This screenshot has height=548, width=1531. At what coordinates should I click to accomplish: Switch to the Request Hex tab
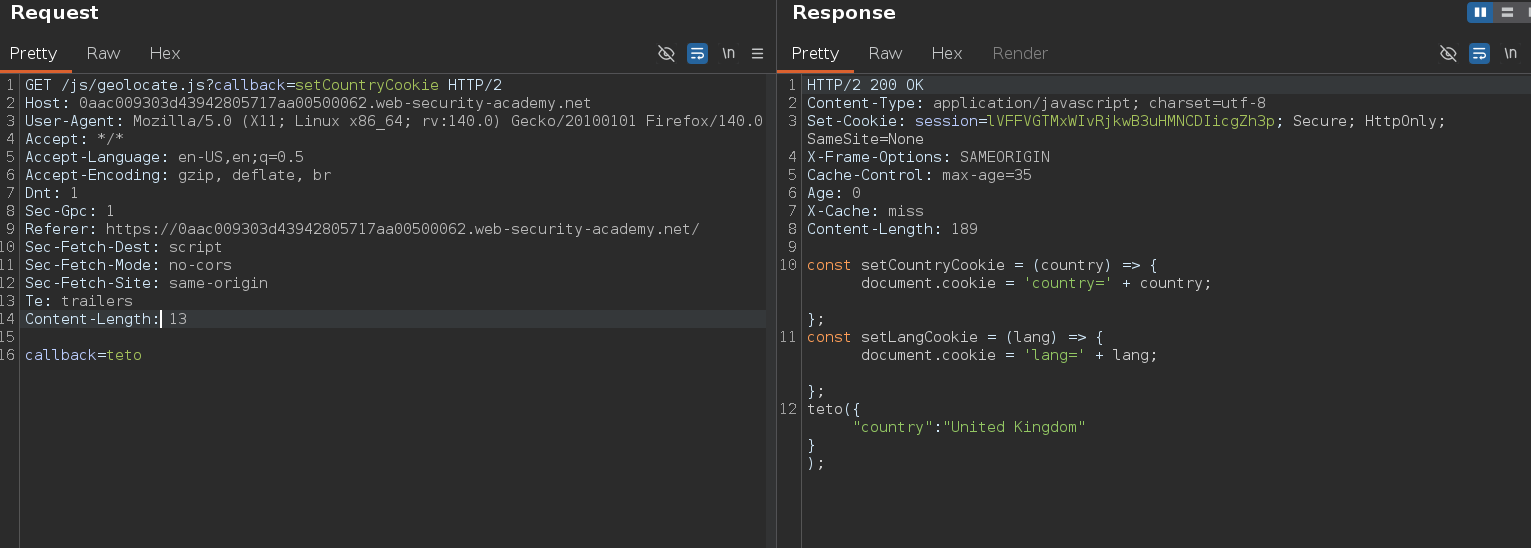[x=165, y=53]
